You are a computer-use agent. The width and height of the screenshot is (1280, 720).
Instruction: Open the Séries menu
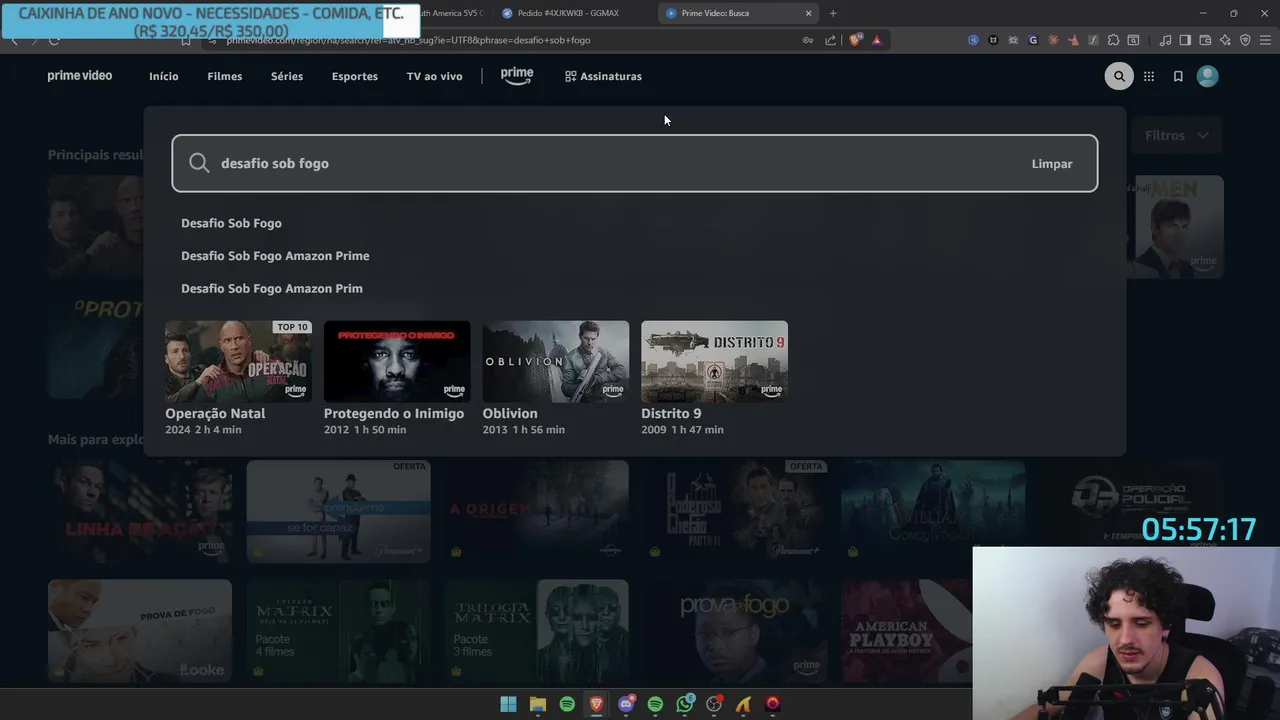click(x=287, y=76)
